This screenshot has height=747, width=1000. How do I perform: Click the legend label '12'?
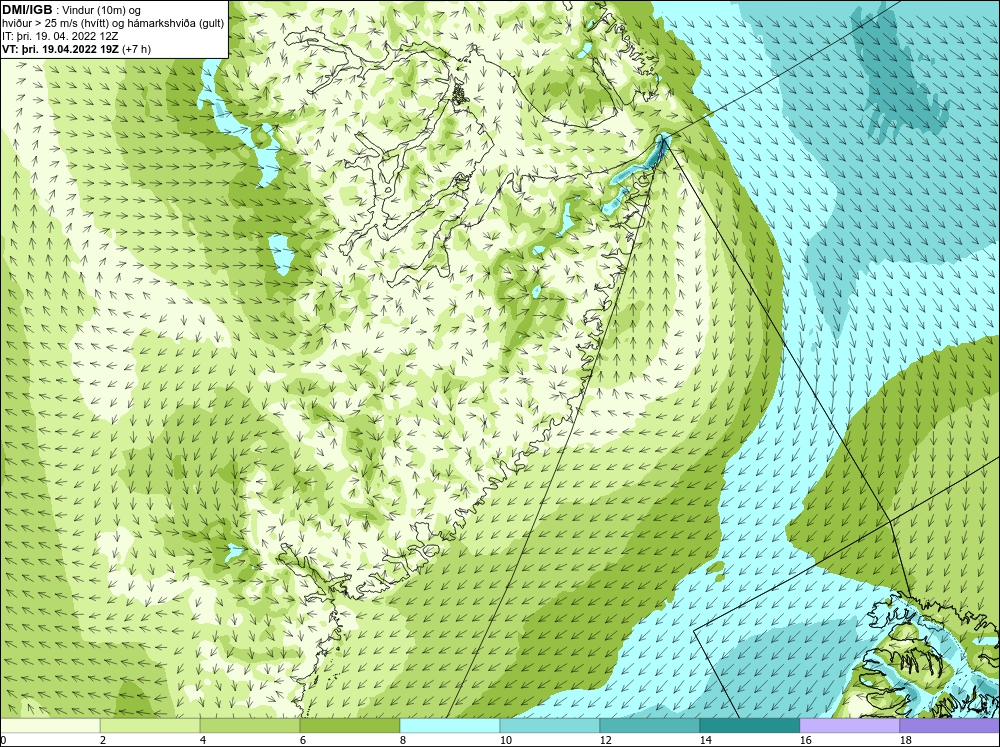606,740
